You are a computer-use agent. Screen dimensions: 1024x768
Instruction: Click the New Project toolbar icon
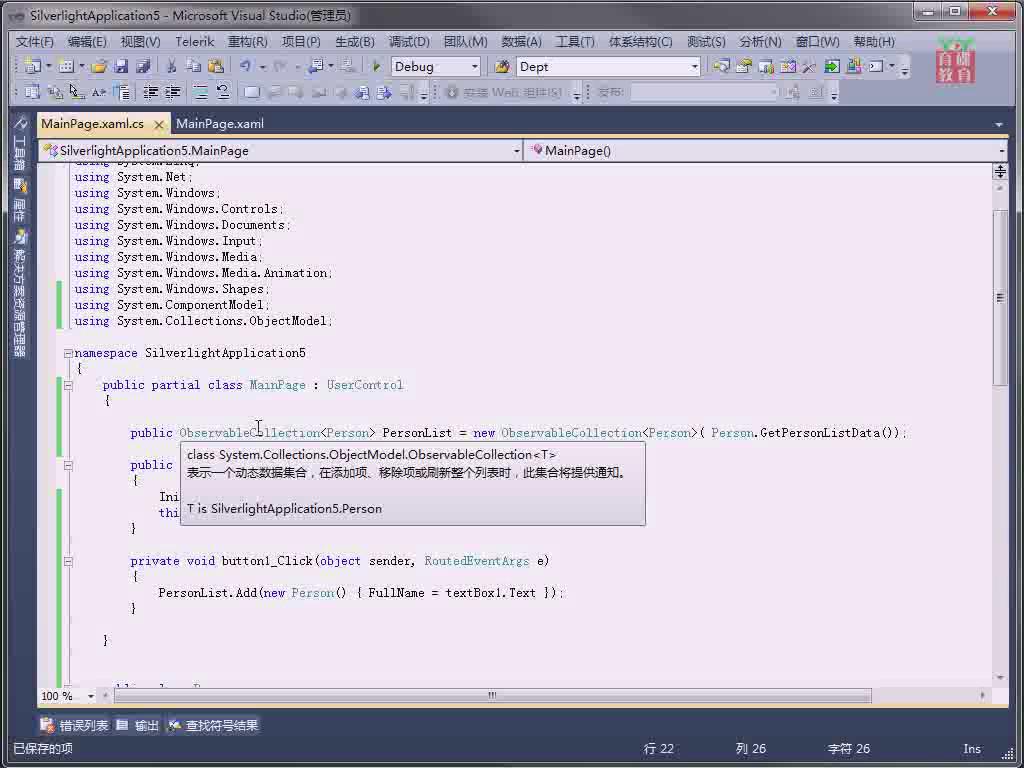click(32, 66)
